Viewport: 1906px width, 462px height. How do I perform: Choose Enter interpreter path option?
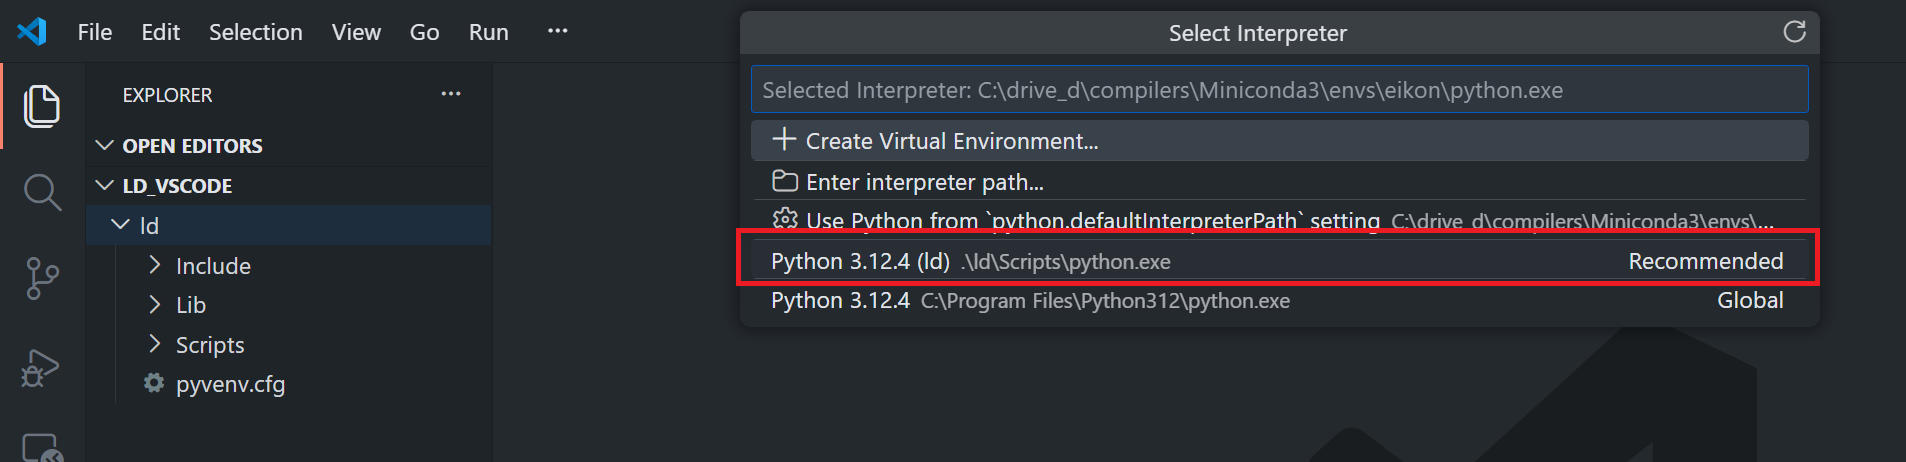1279,182
